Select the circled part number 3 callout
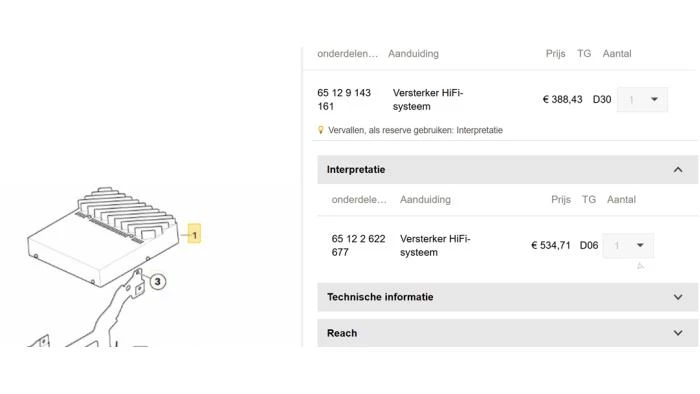Viewport: 700px width, 394px height. (157, 282)
